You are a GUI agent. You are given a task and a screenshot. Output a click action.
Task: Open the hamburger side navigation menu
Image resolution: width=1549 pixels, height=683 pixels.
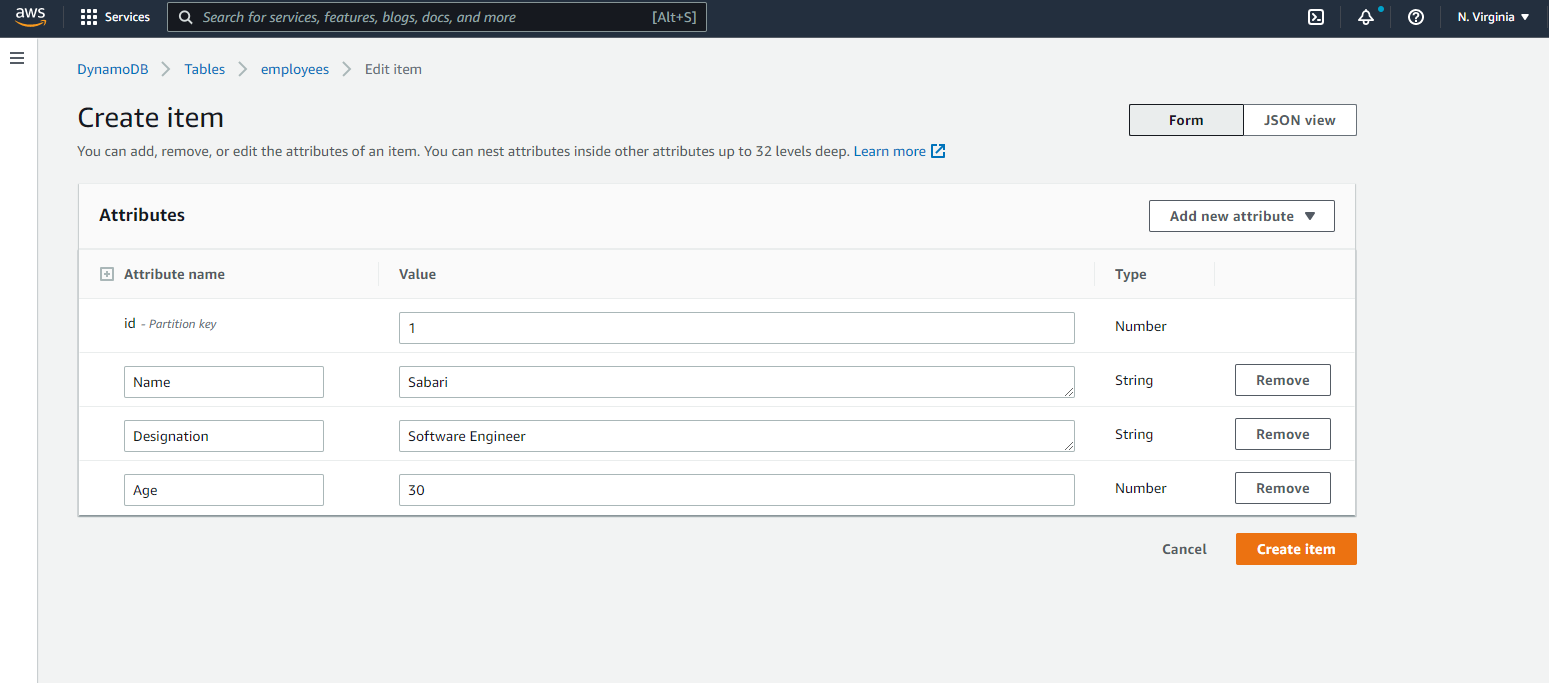pyautogui.click(x=17, y=58)
